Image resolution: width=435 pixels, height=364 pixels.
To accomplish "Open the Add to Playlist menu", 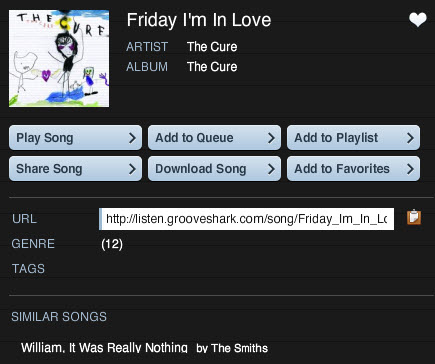I will (x=353, y=138).
